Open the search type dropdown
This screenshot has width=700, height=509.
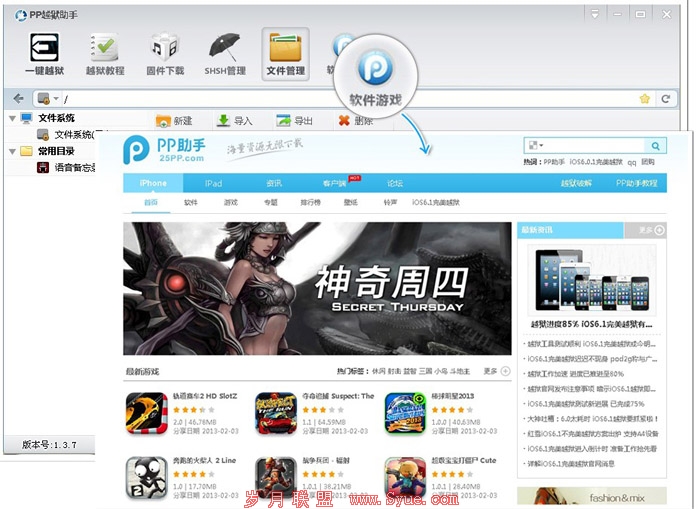(536, 146)
